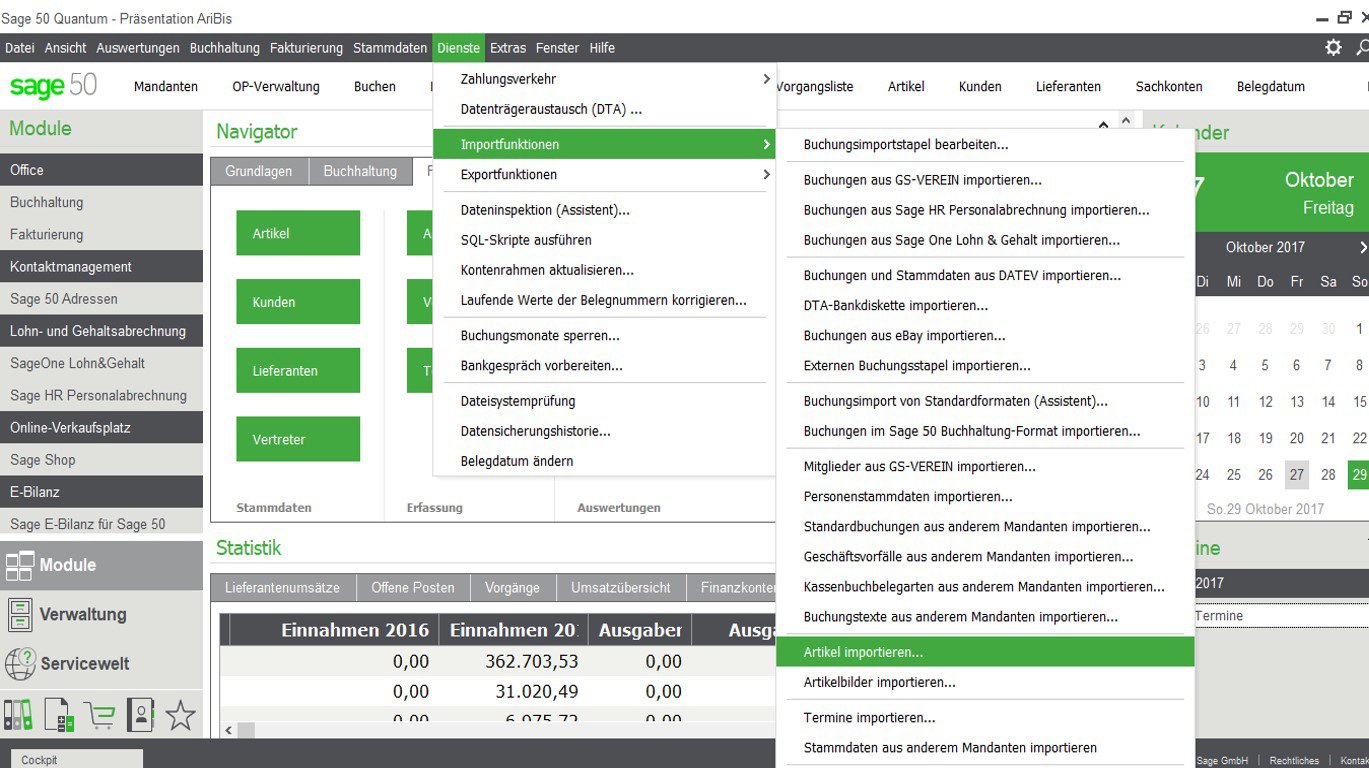Click the Module grid icon
This screenshot has height=768, width=1369.
point(19,565)
